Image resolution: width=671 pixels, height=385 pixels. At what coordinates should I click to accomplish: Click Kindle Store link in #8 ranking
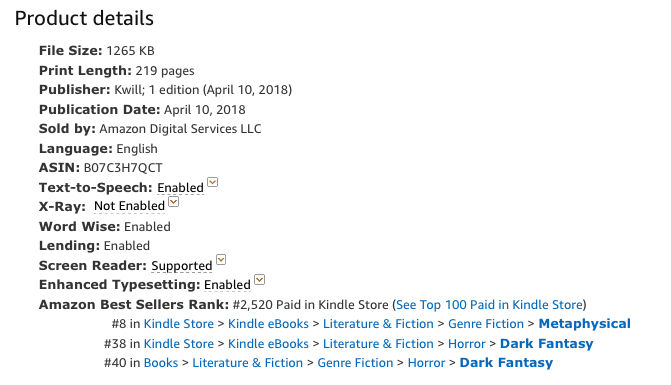(x=178, y=324)
